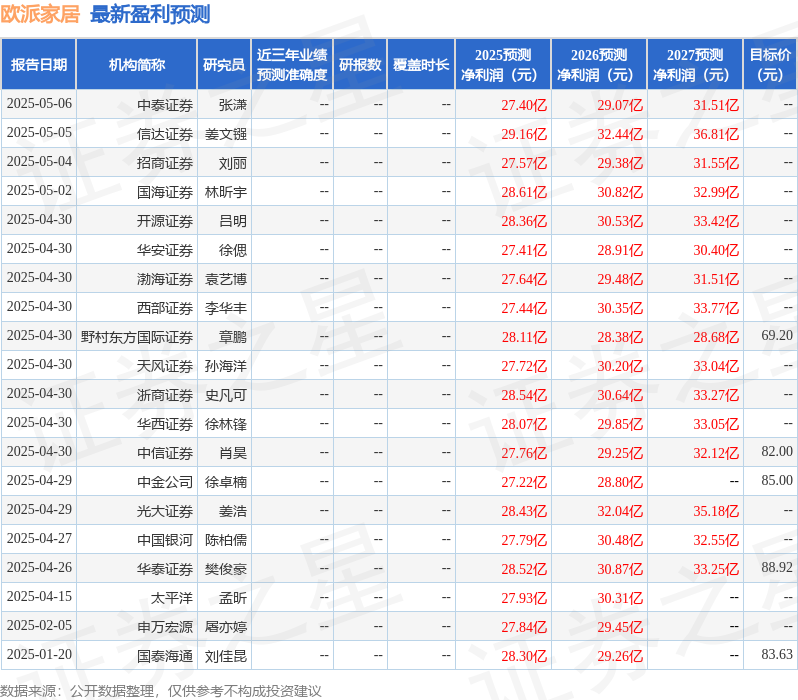Click researcher name 林昕宇
Screen dimensions: 798x700
pos(226,192)
